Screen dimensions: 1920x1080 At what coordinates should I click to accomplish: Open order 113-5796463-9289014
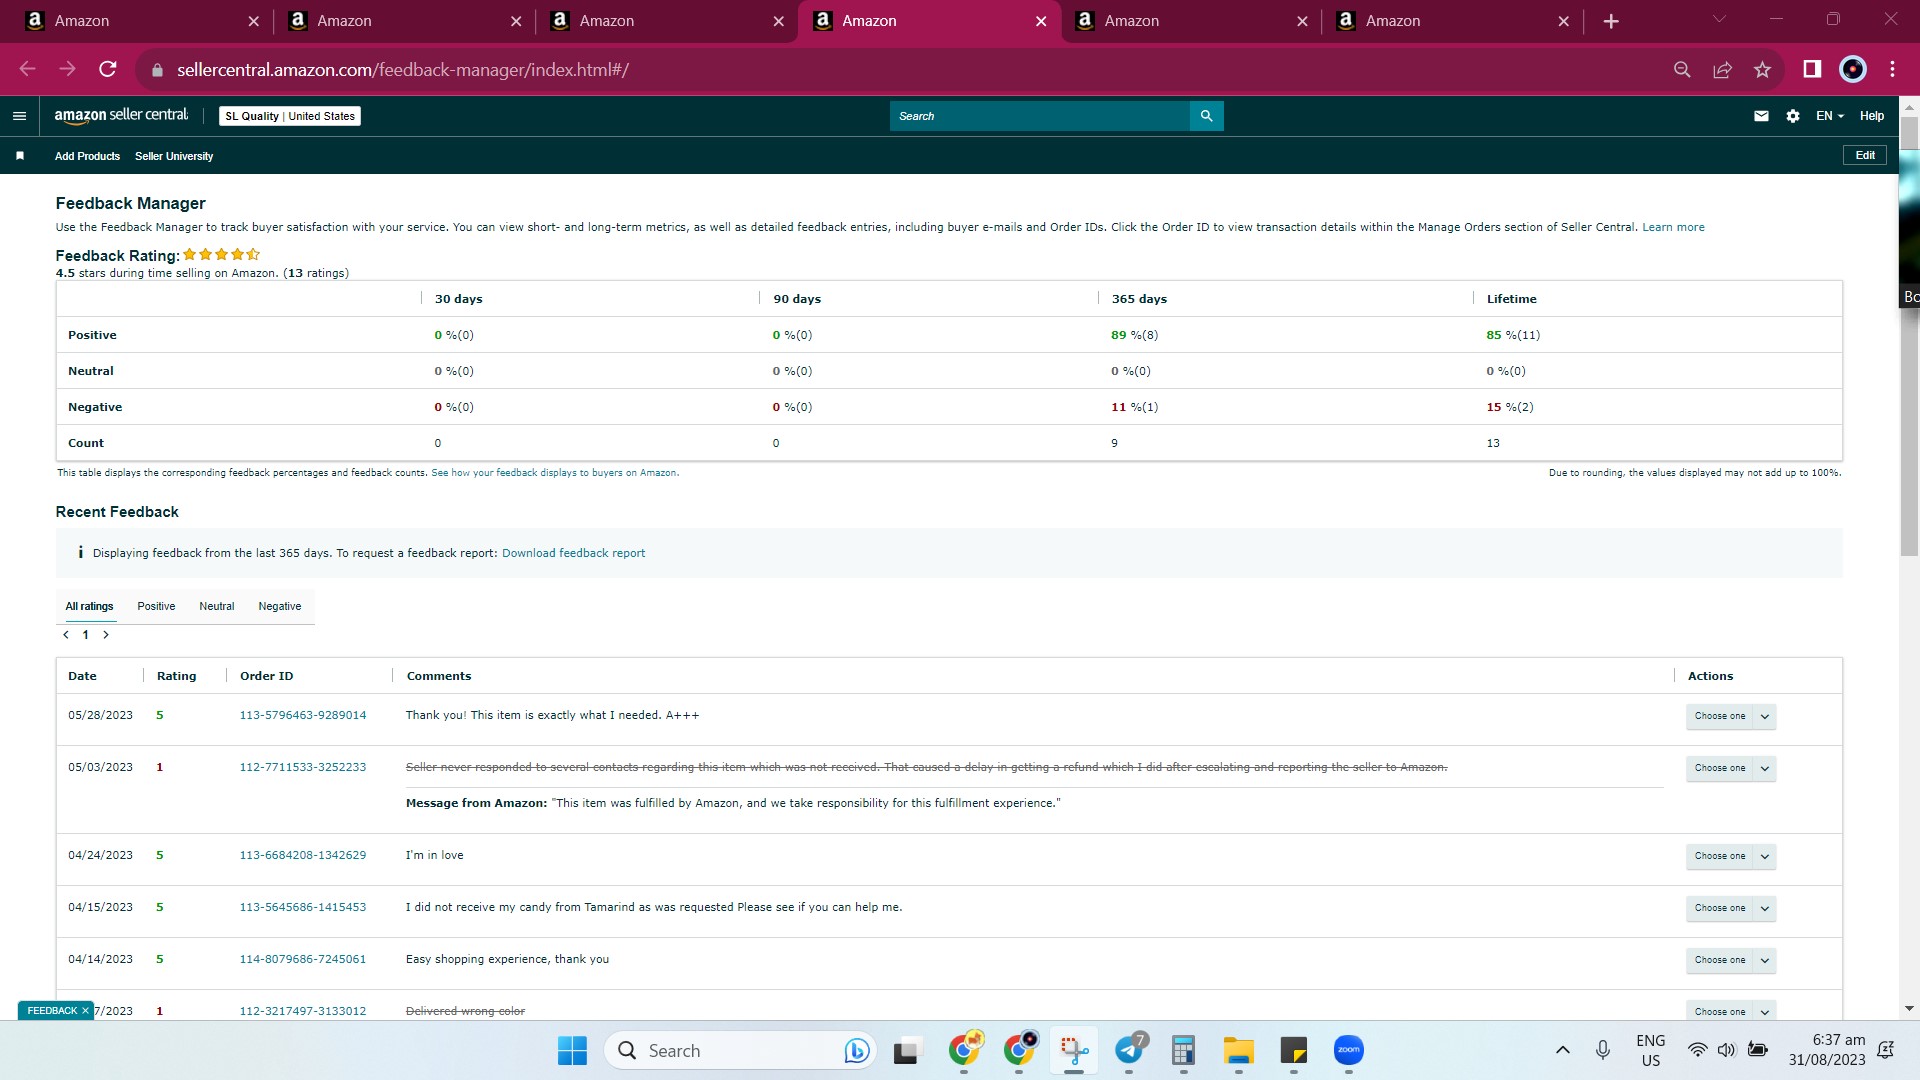[303, 715]
